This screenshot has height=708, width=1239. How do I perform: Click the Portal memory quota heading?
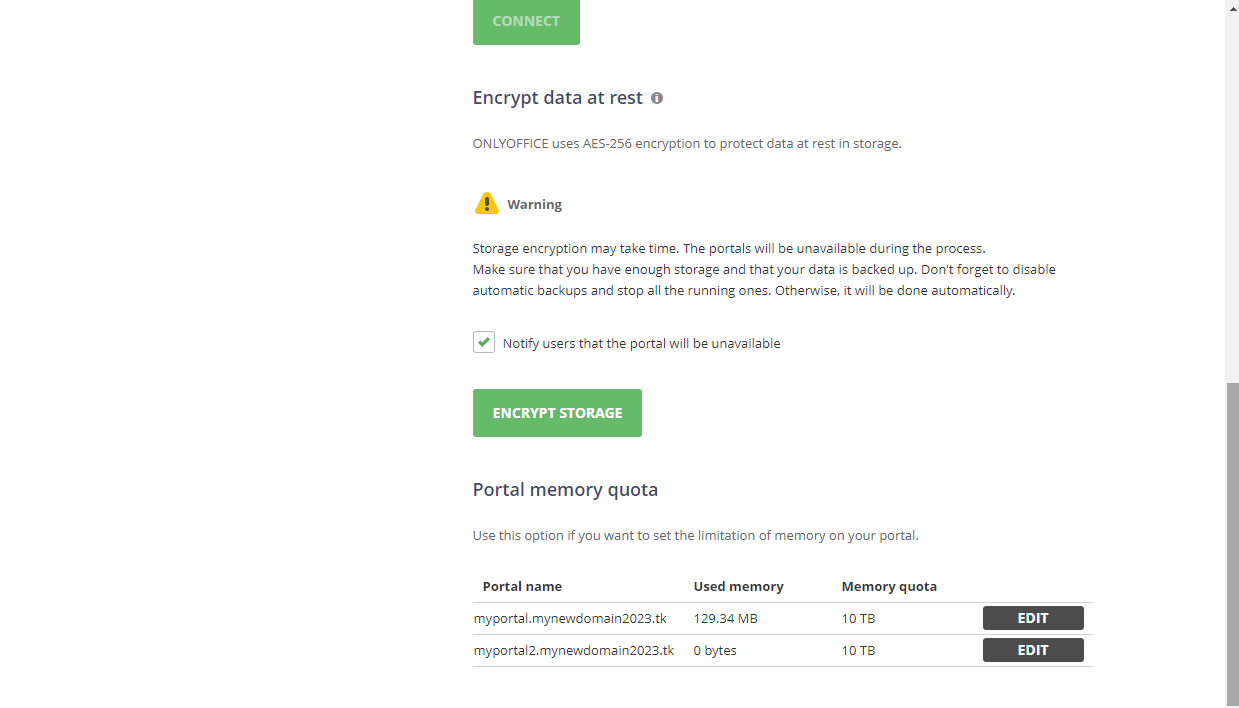click(564, 489)
